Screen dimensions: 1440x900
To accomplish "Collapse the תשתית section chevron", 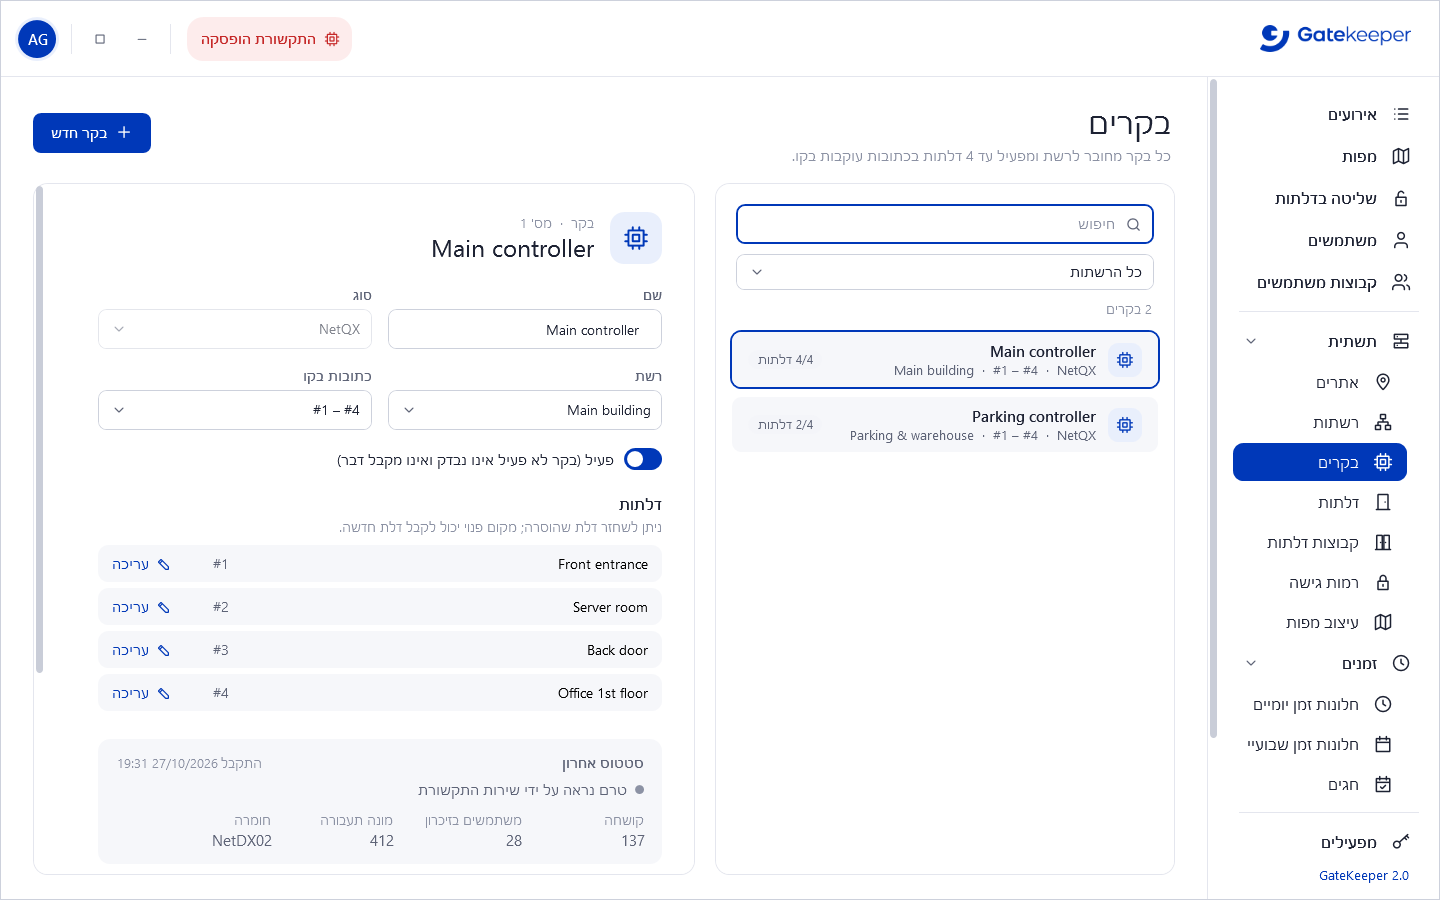I will [1251, 341].
